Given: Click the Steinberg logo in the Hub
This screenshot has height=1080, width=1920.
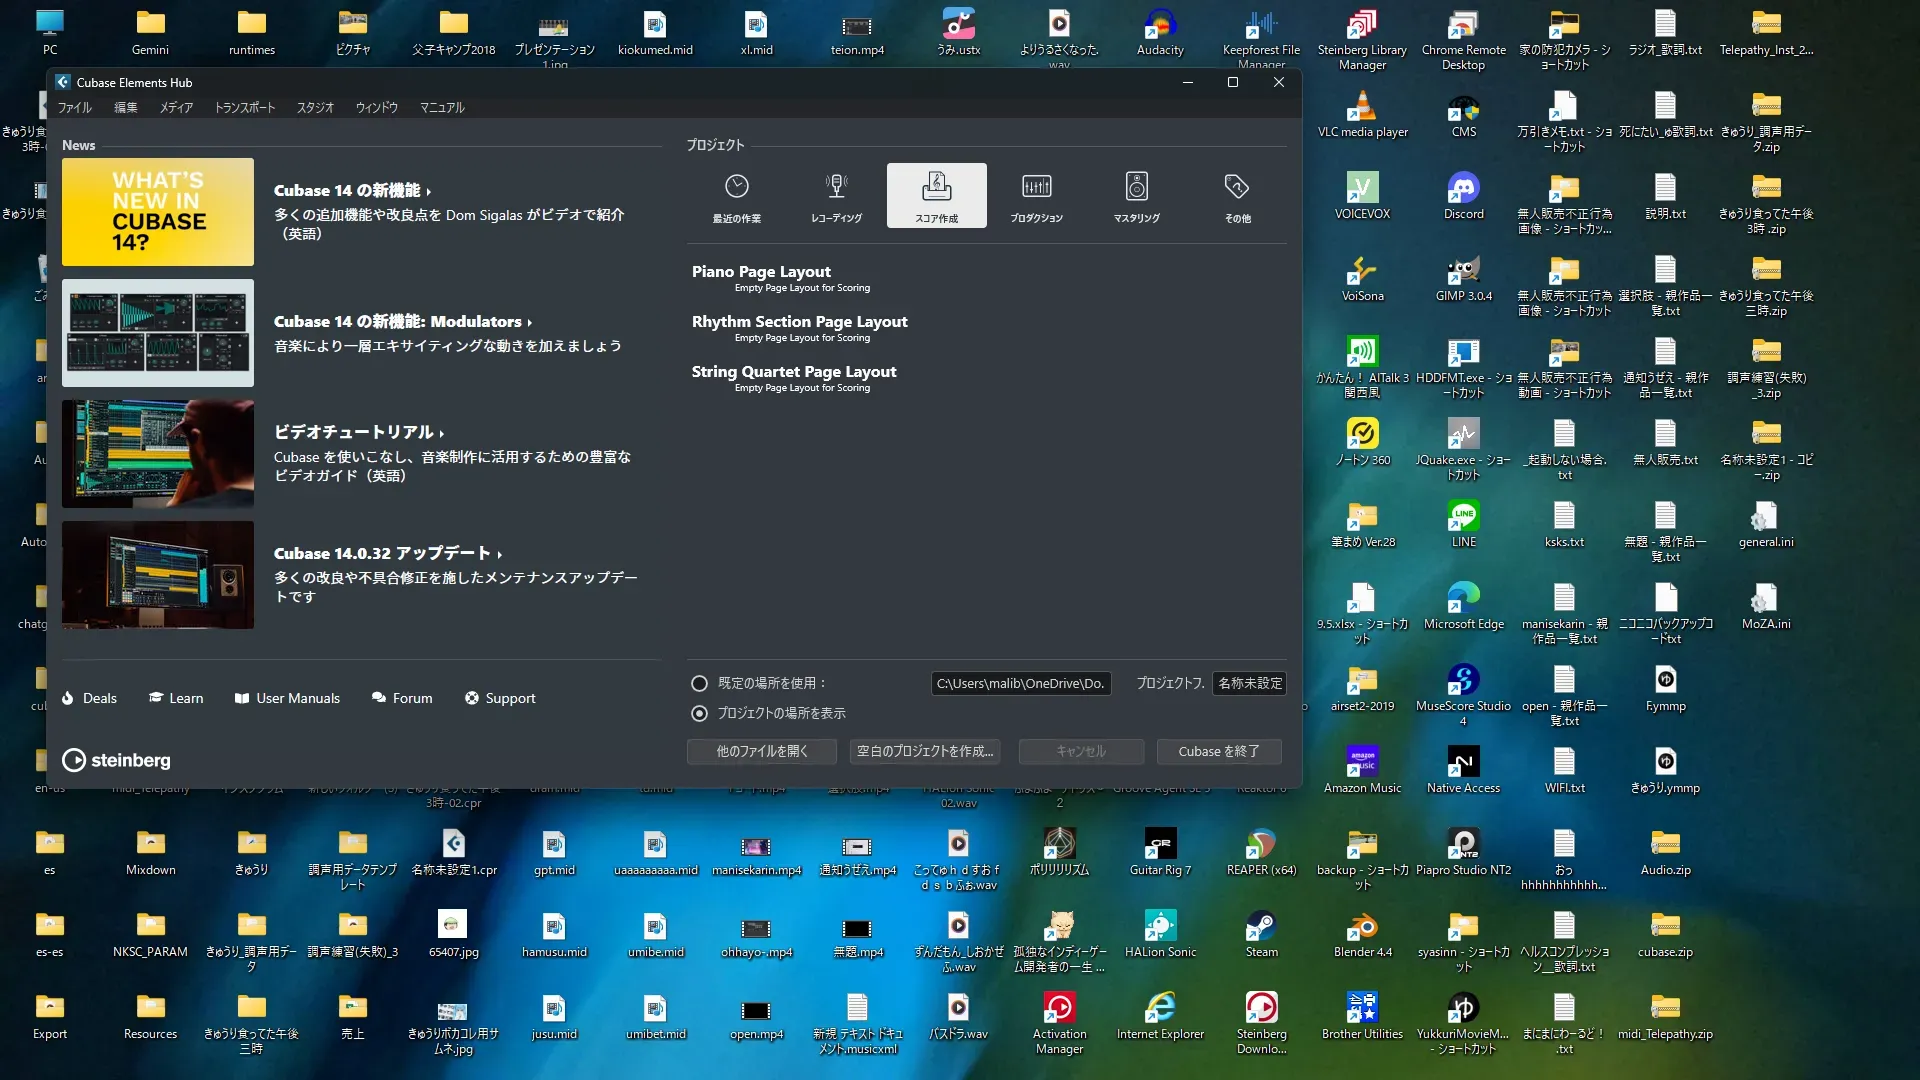Looking at the screenshot, I should tap(116, 760).
